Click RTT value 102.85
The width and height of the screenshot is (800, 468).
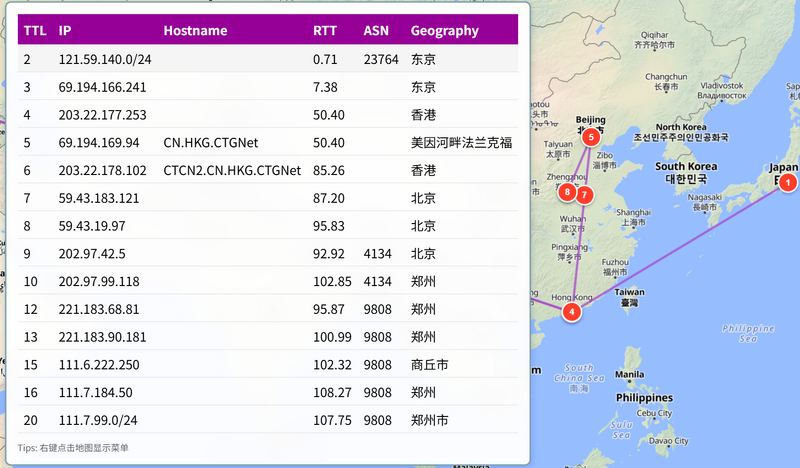[x=332, y=281]
